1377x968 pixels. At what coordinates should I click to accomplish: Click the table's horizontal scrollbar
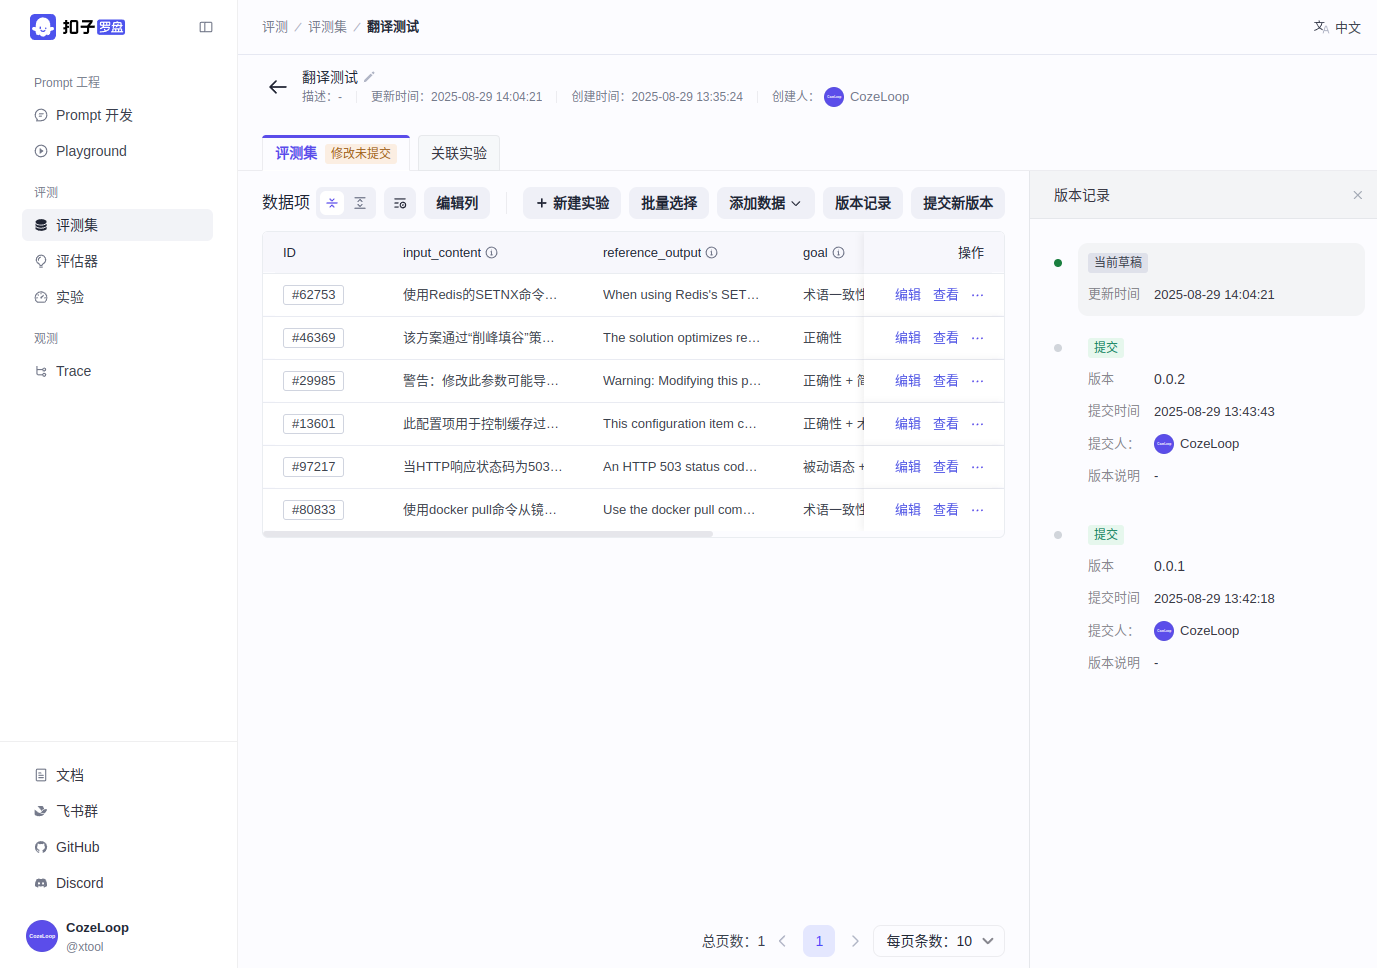(488, 534)
